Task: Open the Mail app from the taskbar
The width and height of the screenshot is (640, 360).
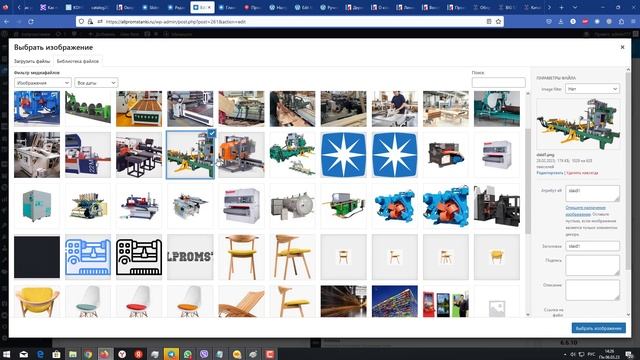Action: (24, 354)
